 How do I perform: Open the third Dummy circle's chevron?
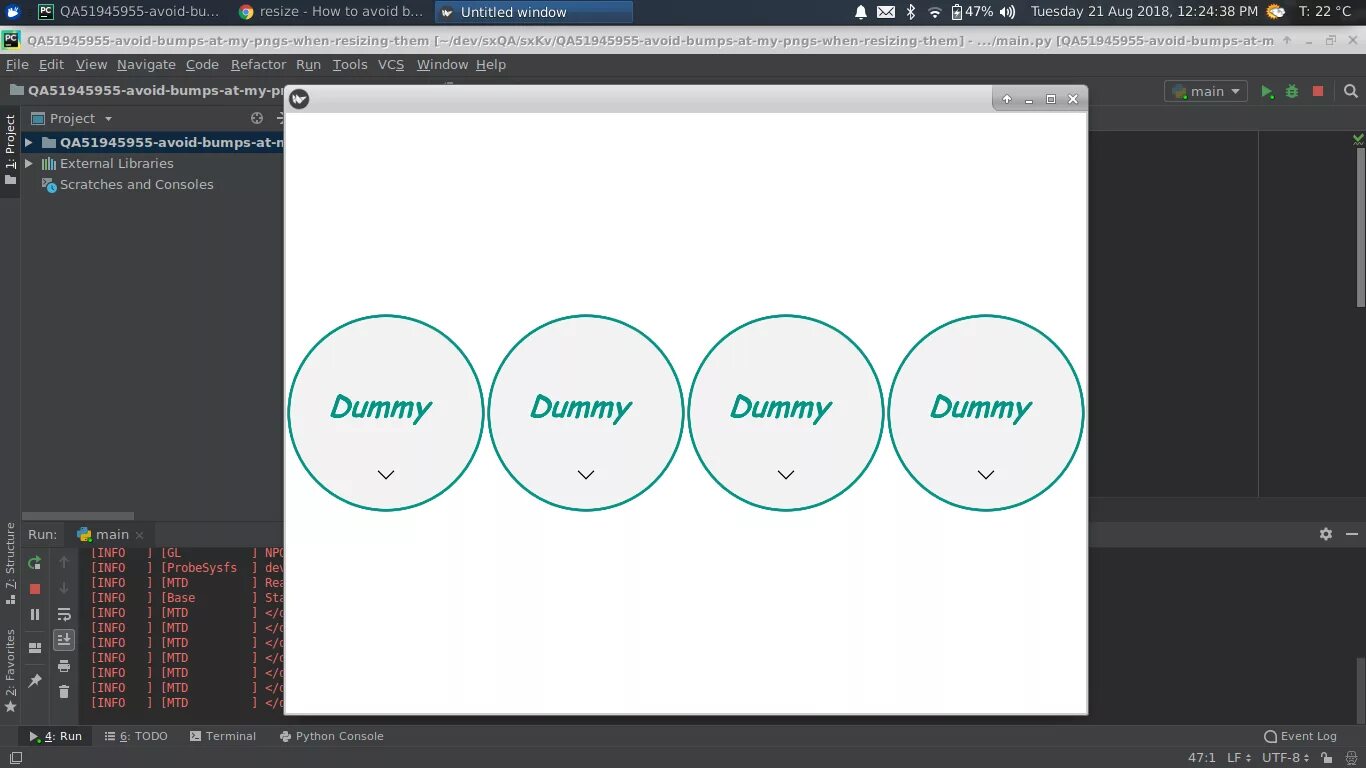(x=786, y=475)
